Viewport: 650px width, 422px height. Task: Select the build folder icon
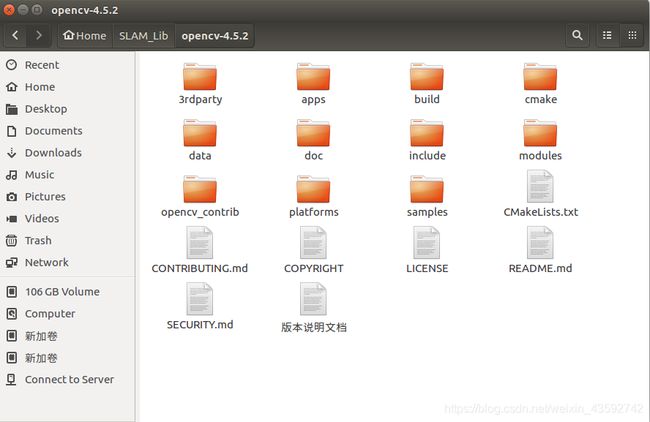tap(427, 77)
